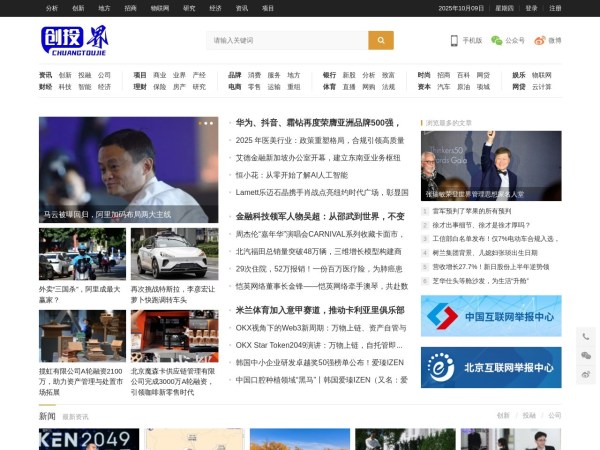Select the 创新 tab in 新闻 section
This screenshot has height=450, width=600.
click(x=503, y=415)
